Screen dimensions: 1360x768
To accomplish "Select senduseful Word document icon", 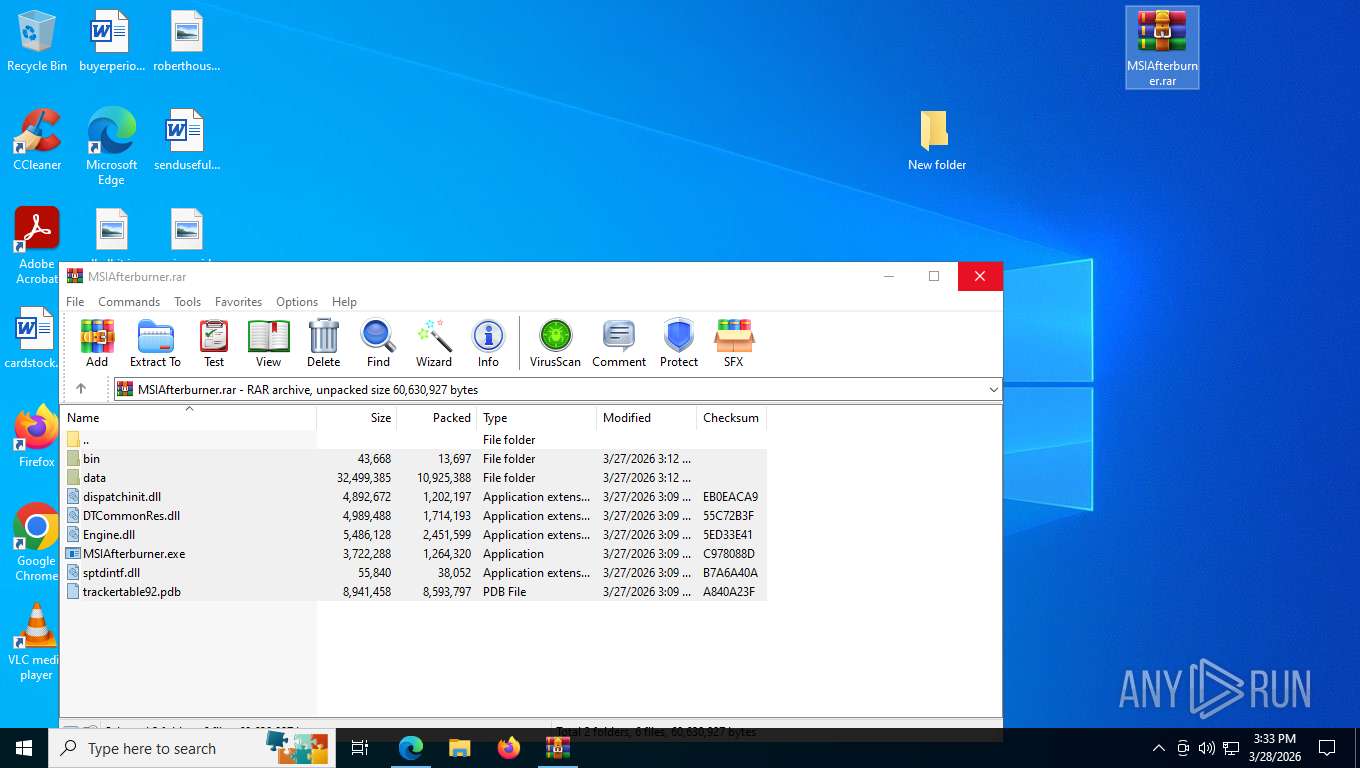I will (x=187, y=140).
